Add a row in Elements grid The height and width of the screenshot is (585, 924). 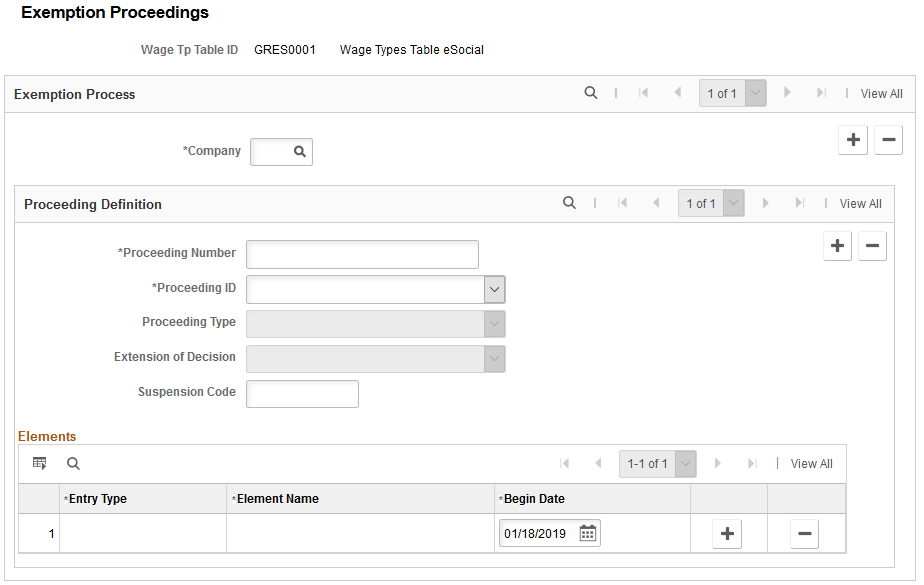click(x=727, y=534)
